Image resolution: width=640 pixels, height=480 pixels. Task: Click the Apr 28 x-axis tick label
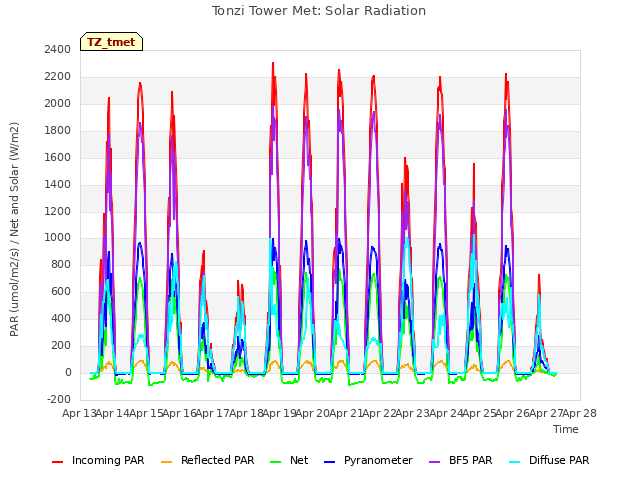click(580, 413)
